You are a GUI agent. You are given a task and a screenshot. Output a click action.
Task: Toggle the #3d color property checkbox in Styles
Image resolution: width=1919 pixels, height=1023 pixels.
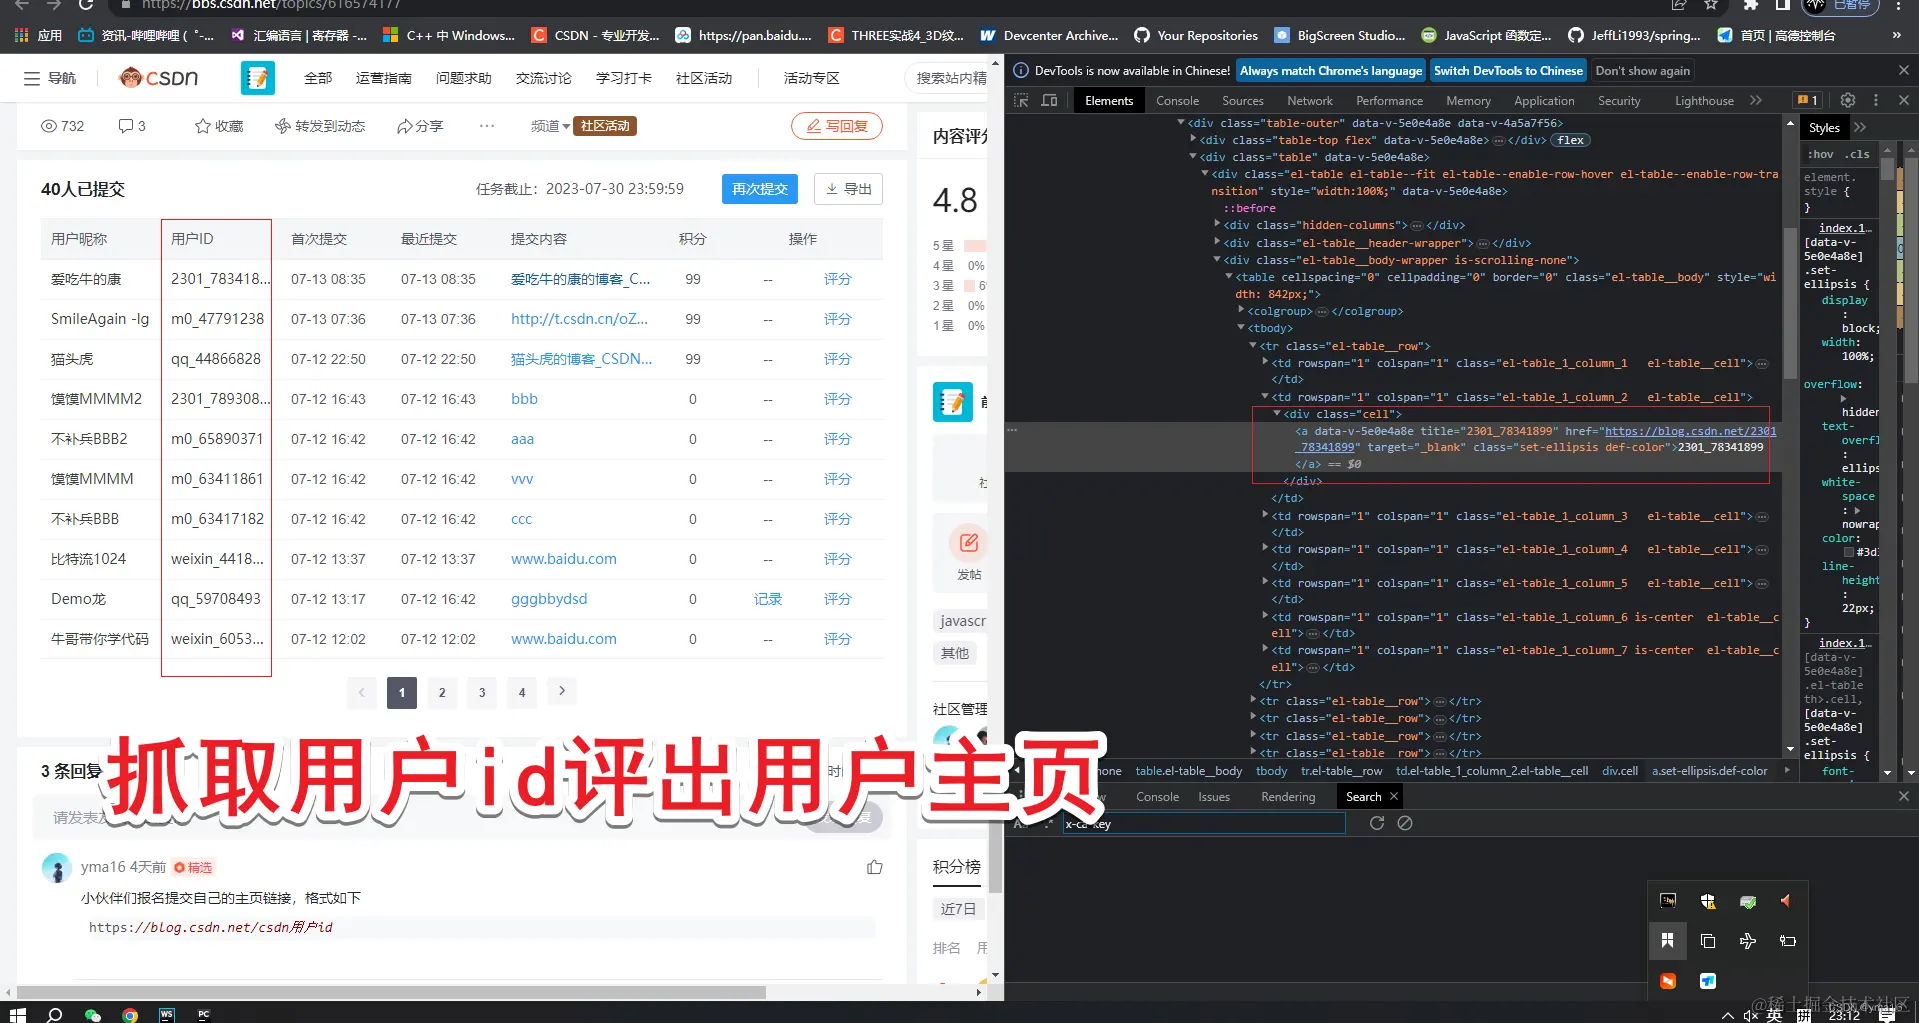point(1849,552)
